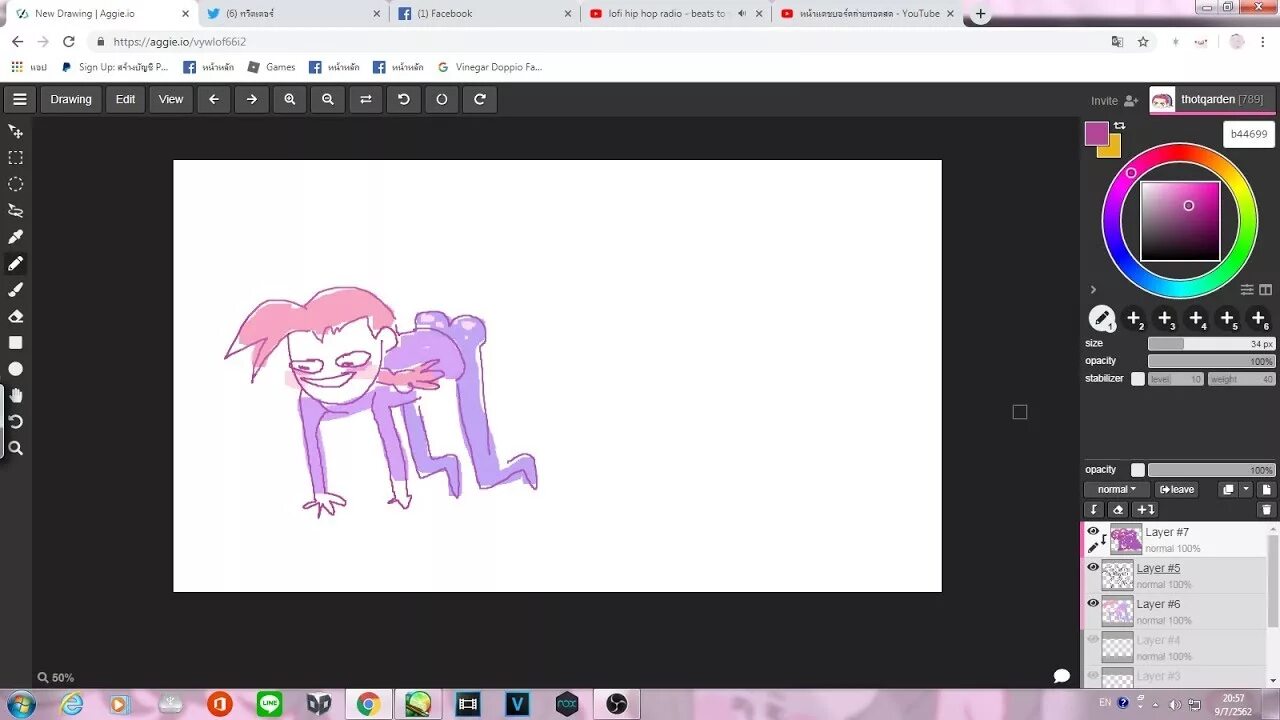1280x720 pixels.
Task: Open a new browser tab
Action: (981, 14)
